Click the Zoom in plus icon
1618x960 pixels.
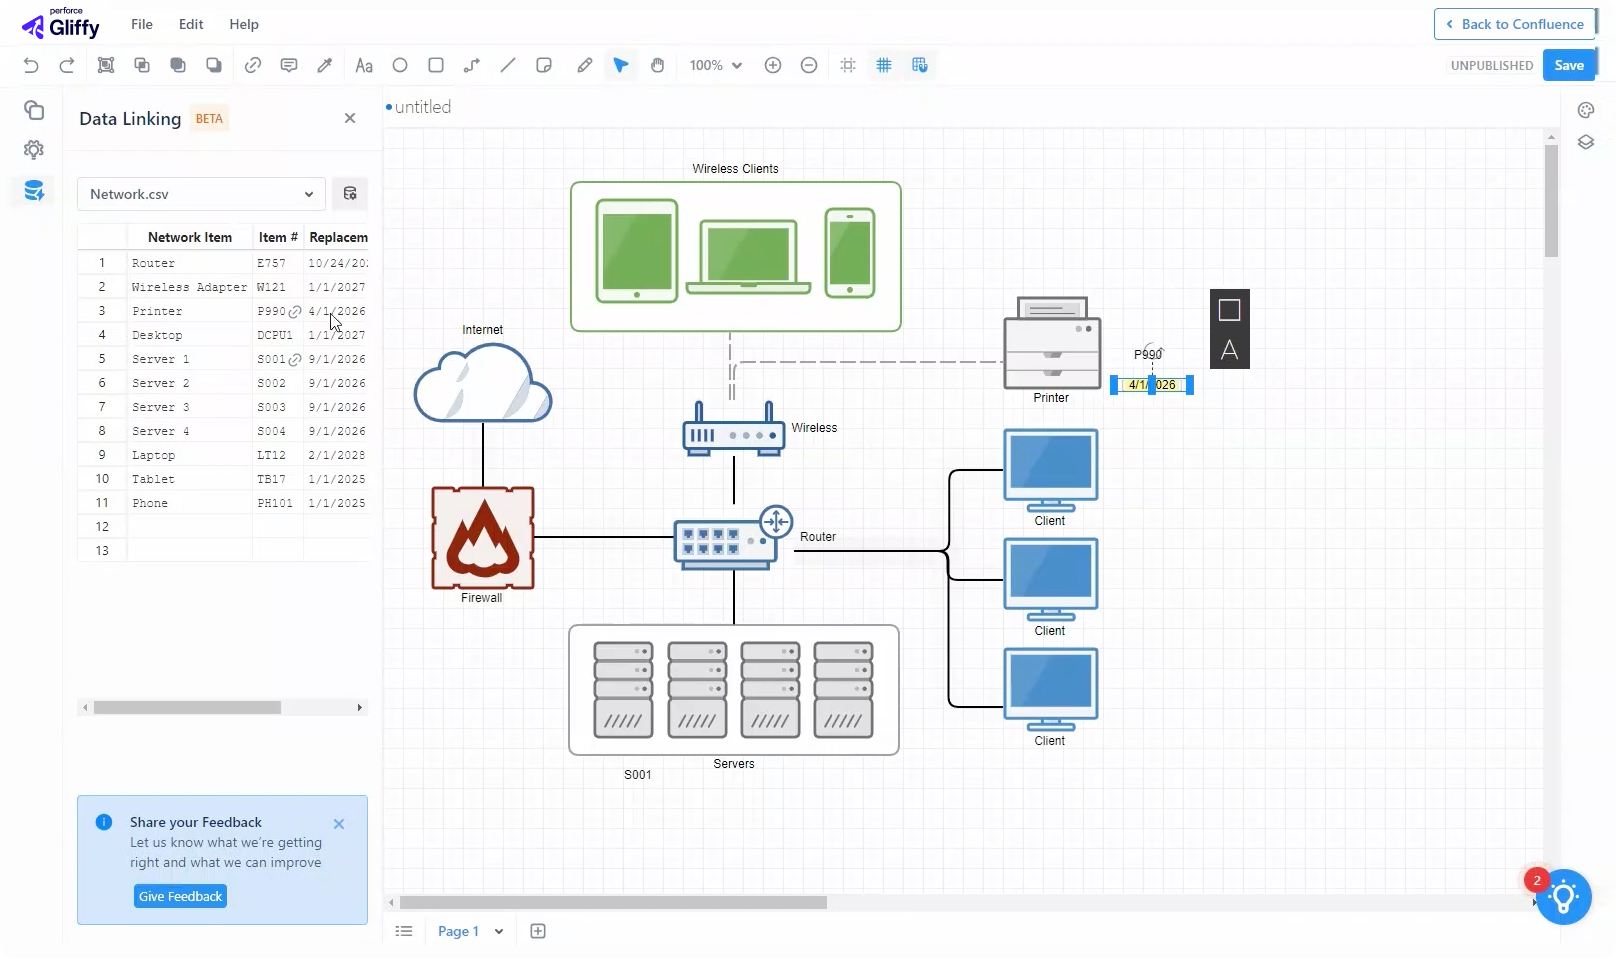pyautogui.click(x=773, y=66)
